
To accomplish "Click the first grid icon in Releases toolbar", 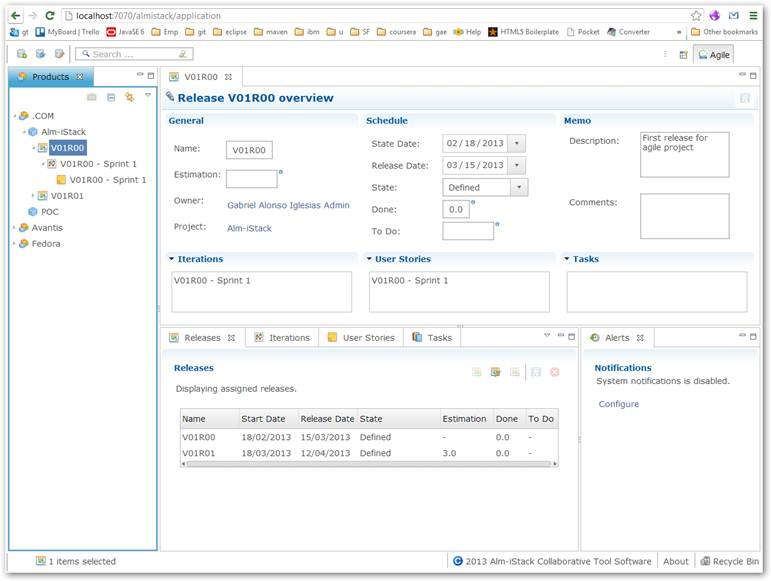I will click(476, 372).
